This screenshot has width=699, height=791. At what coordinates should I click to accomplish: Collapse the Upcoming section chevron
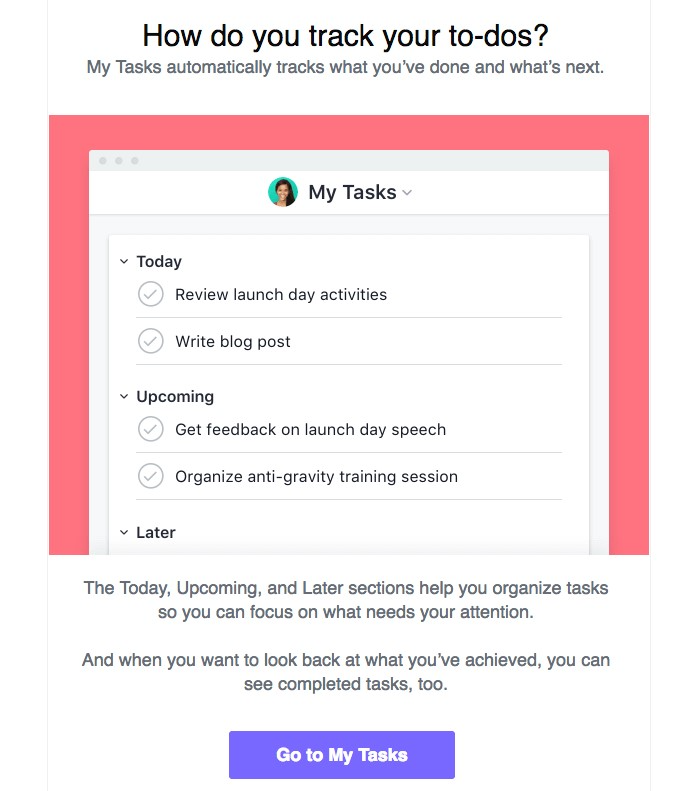124,397
